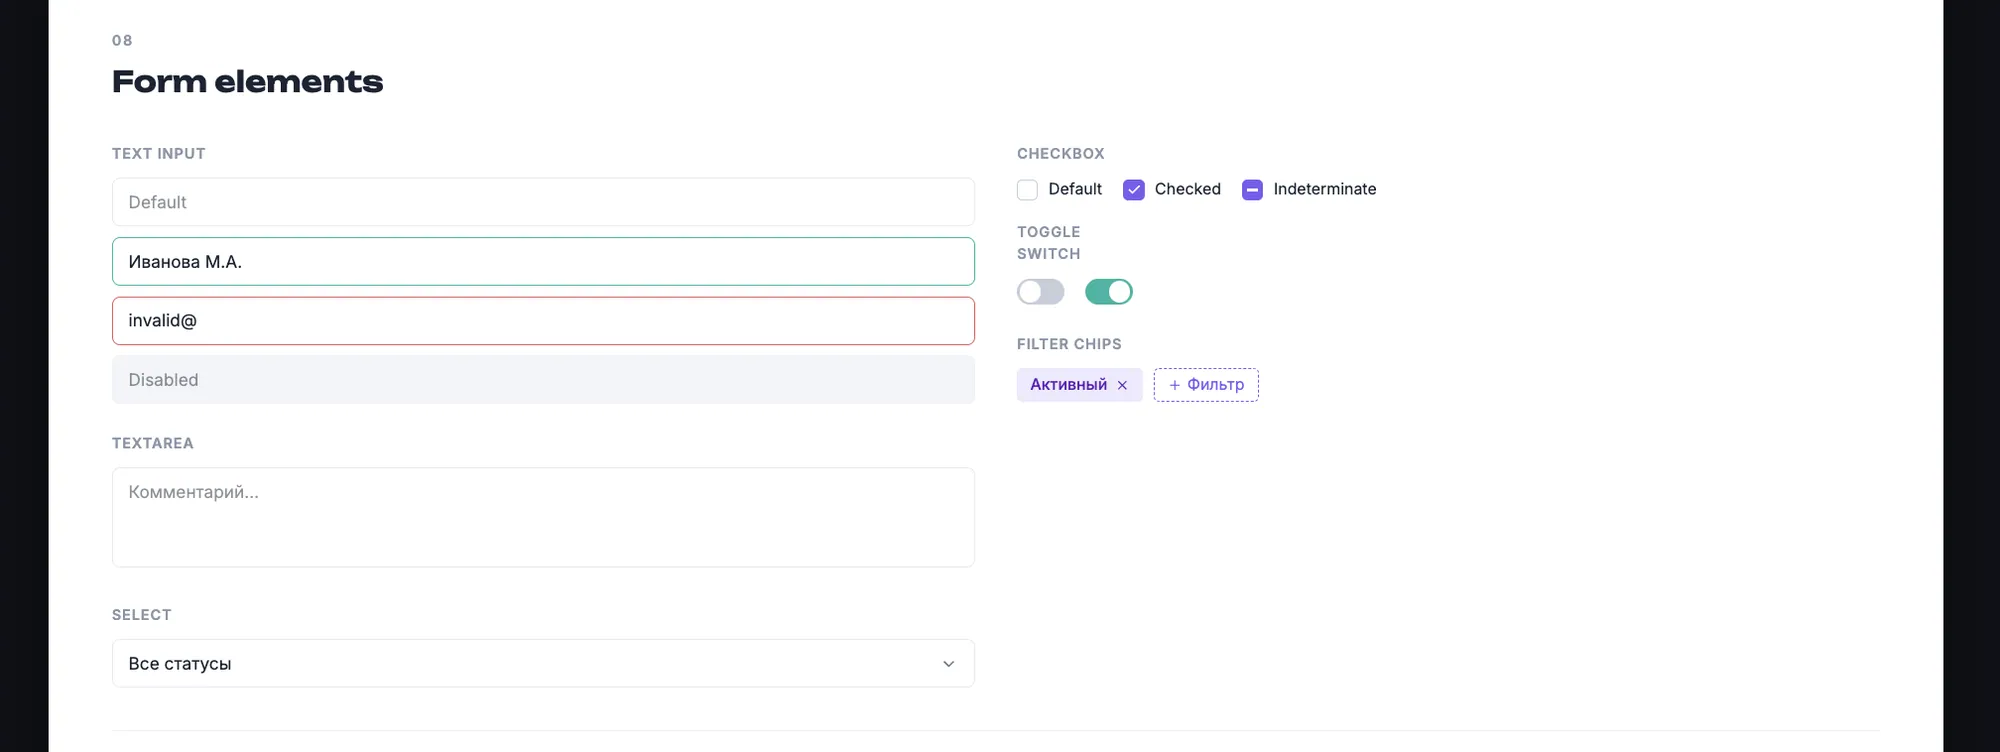The height and width of the screenshot is (752, 2000).
Task: Remove the Активный chip via x icon
Action: pos(1122,385)
